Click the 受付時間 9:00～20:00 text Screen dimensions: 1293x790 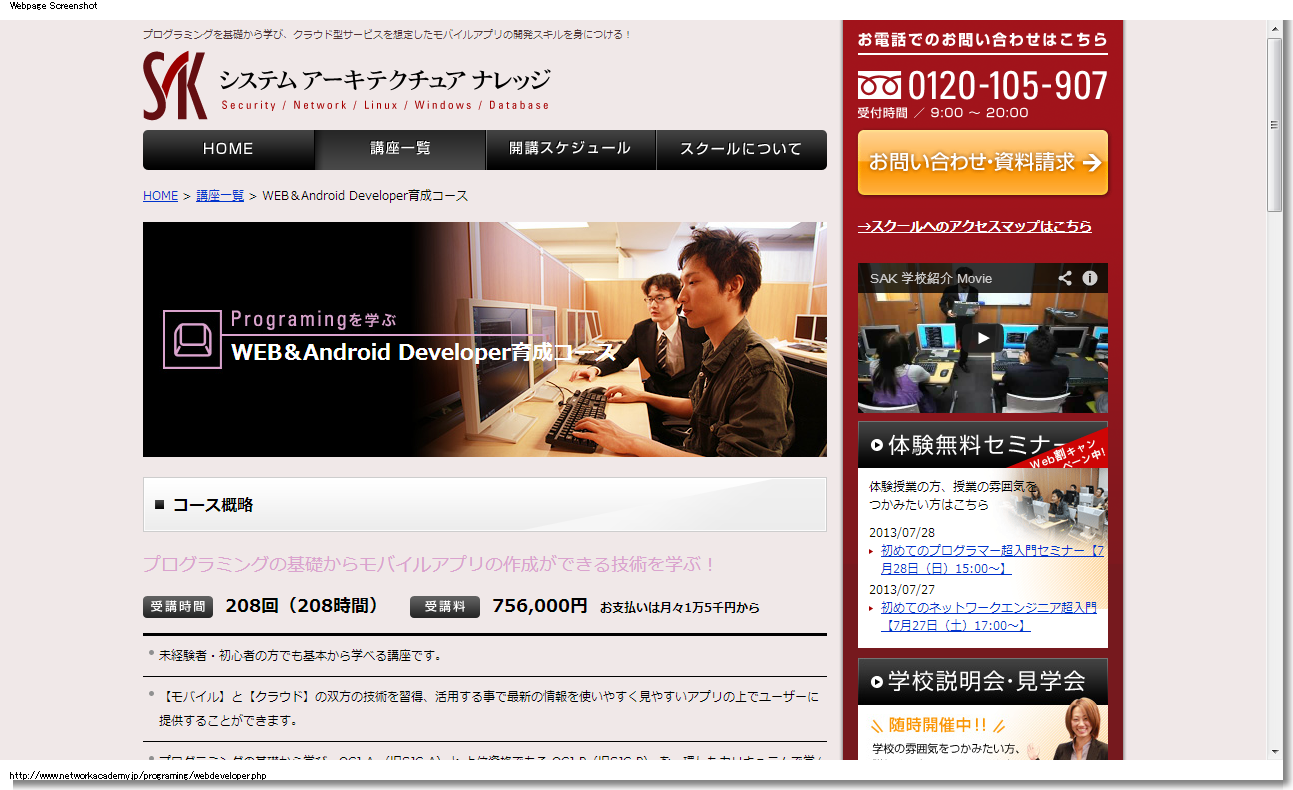pyautogui.click(x=943, y=113)
